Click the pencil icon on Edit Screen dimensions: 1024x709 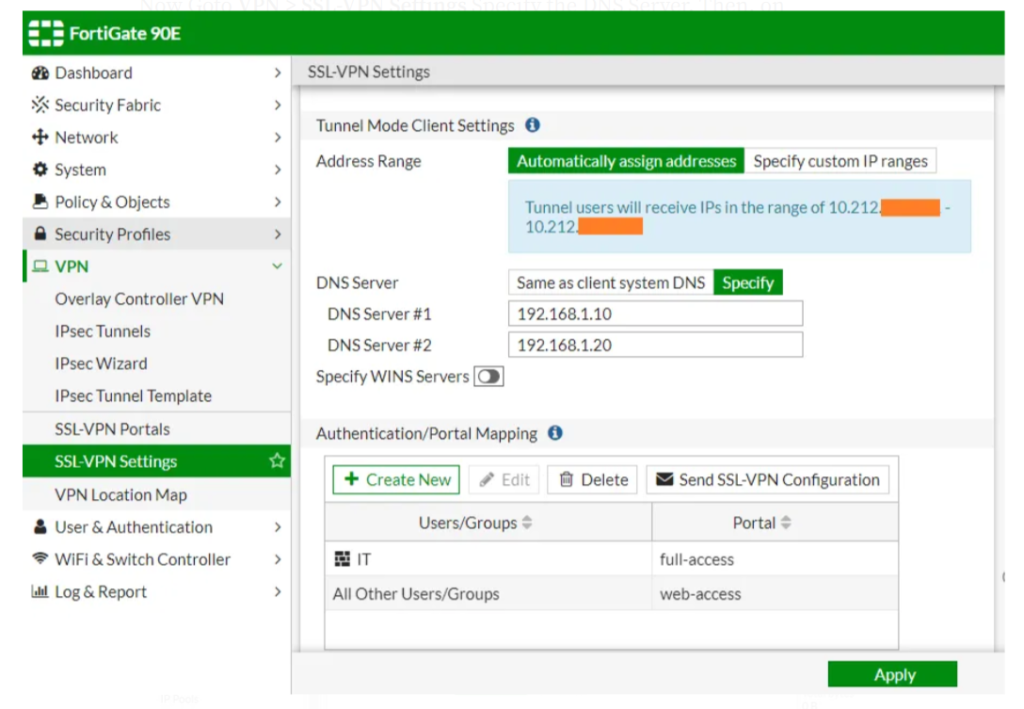tap(487, 480)
